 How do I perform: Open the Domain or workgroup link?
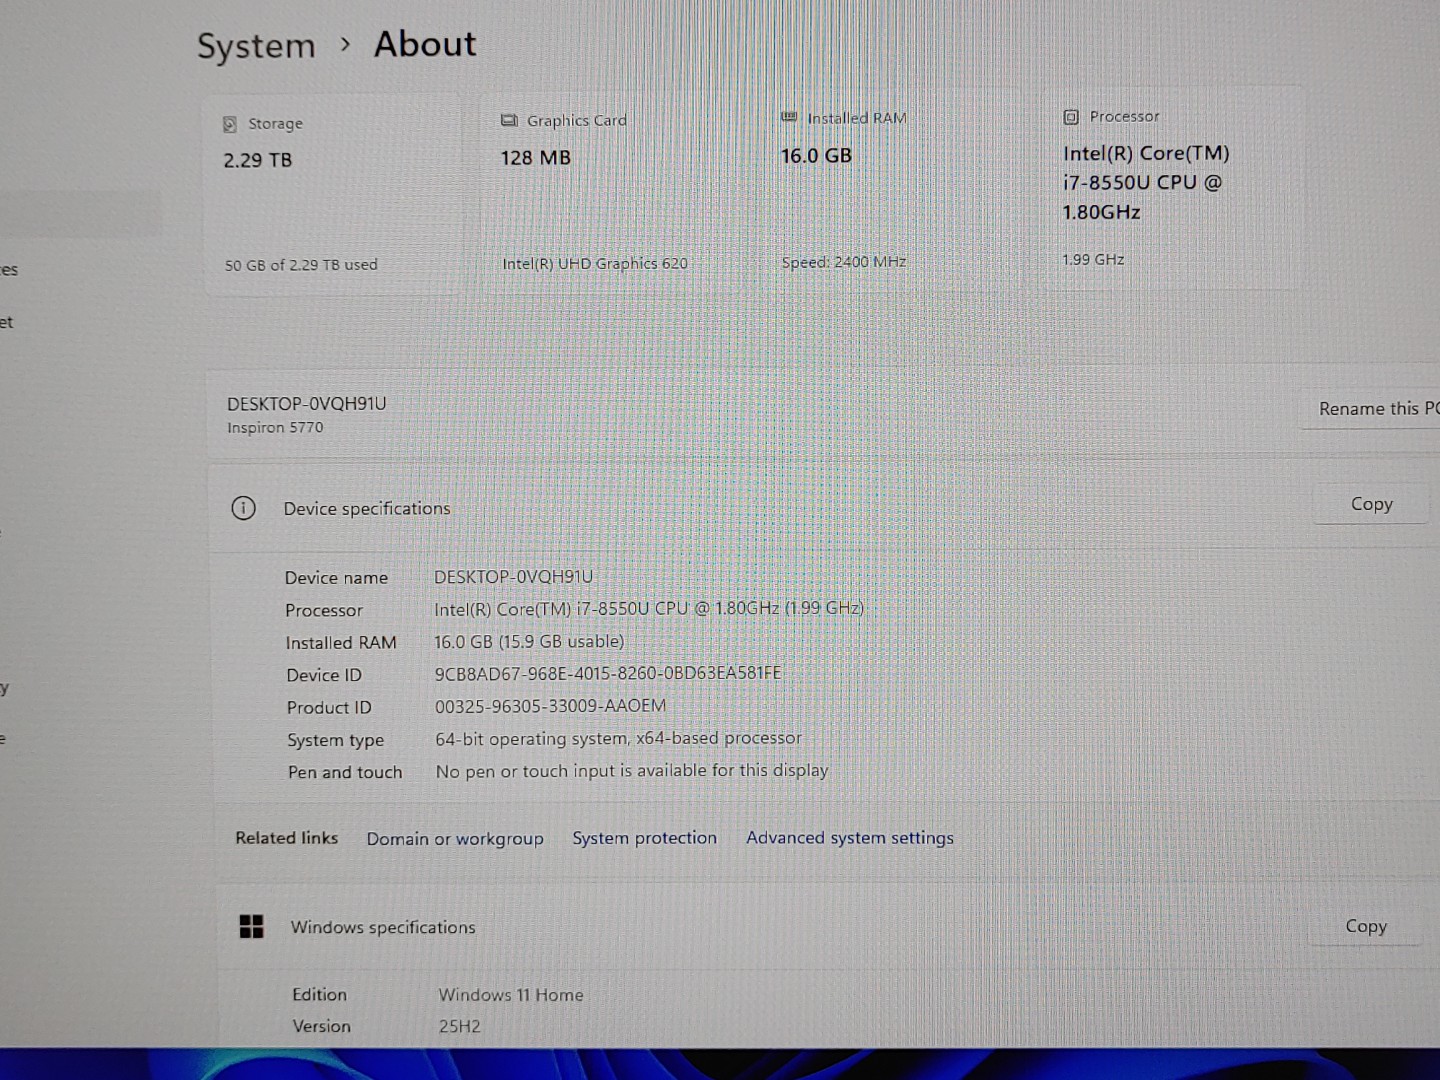455,839
